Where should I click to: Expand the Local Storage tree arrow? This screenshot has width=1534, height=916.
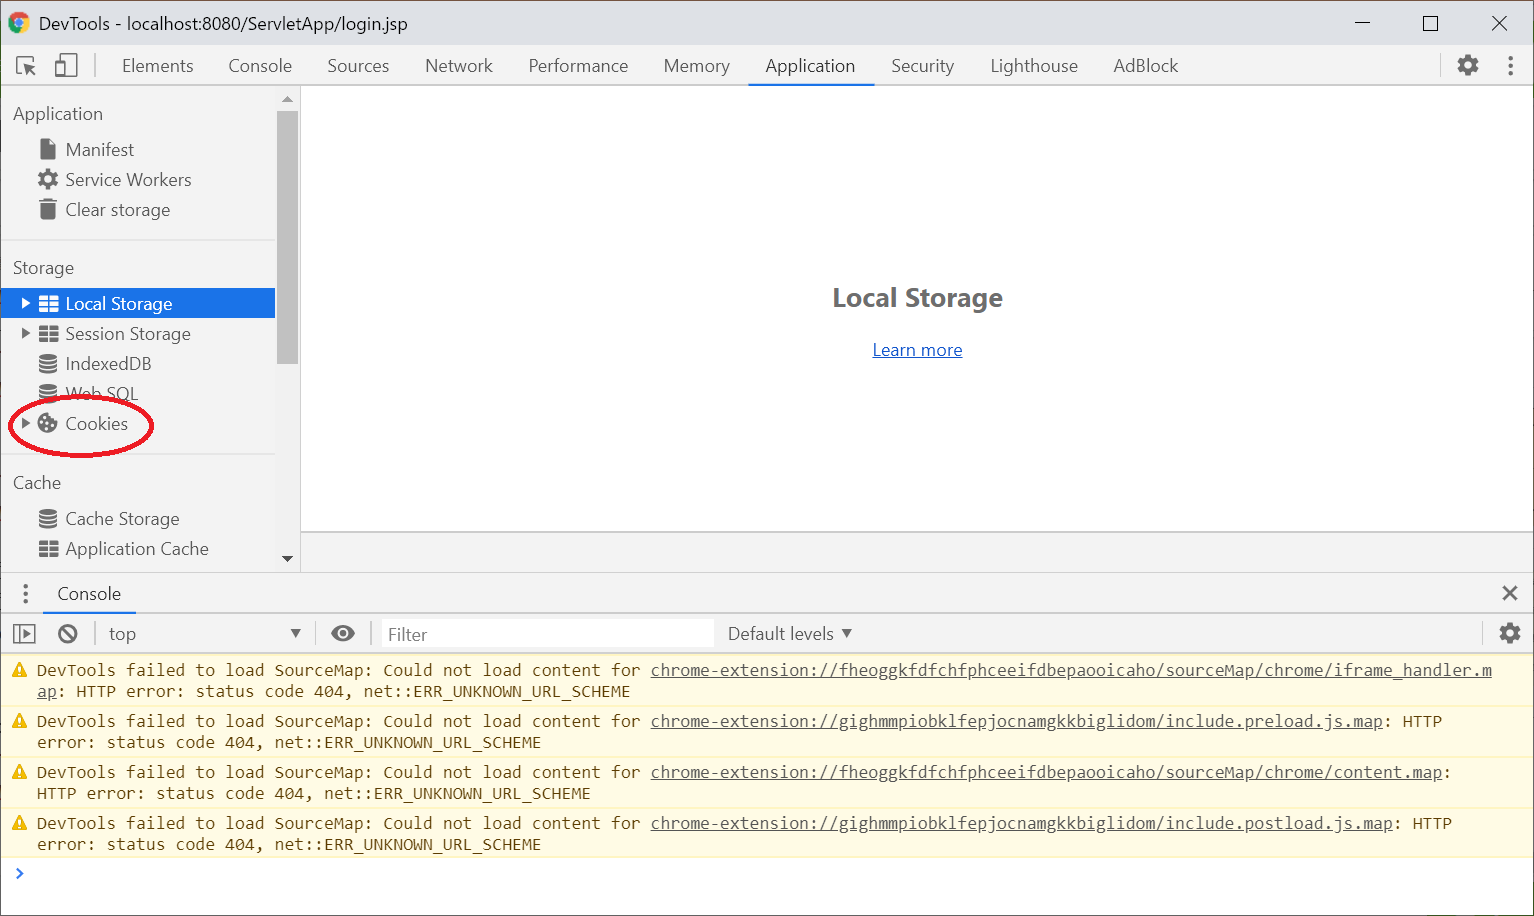click(x=26, y=303)
